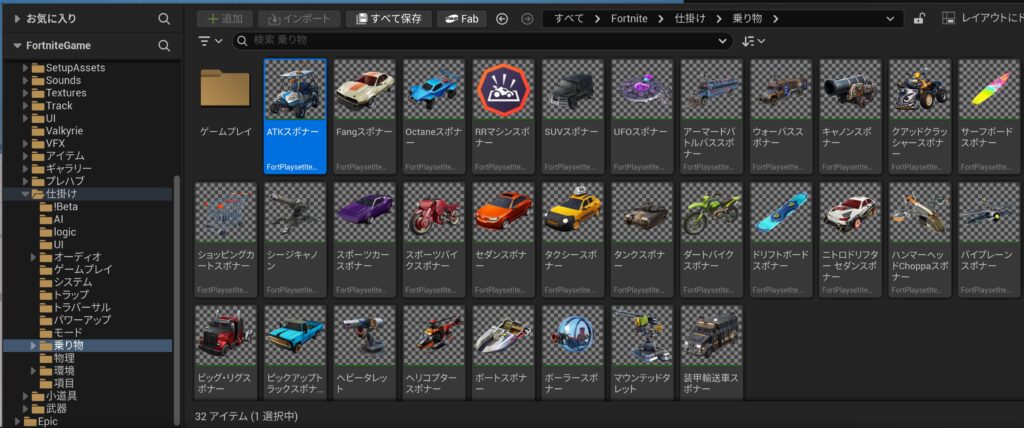The image size is (1024, 428).
Task: Select the サーフボードスポナー asset
Action: pyautogui.click(x=989, y=116)
